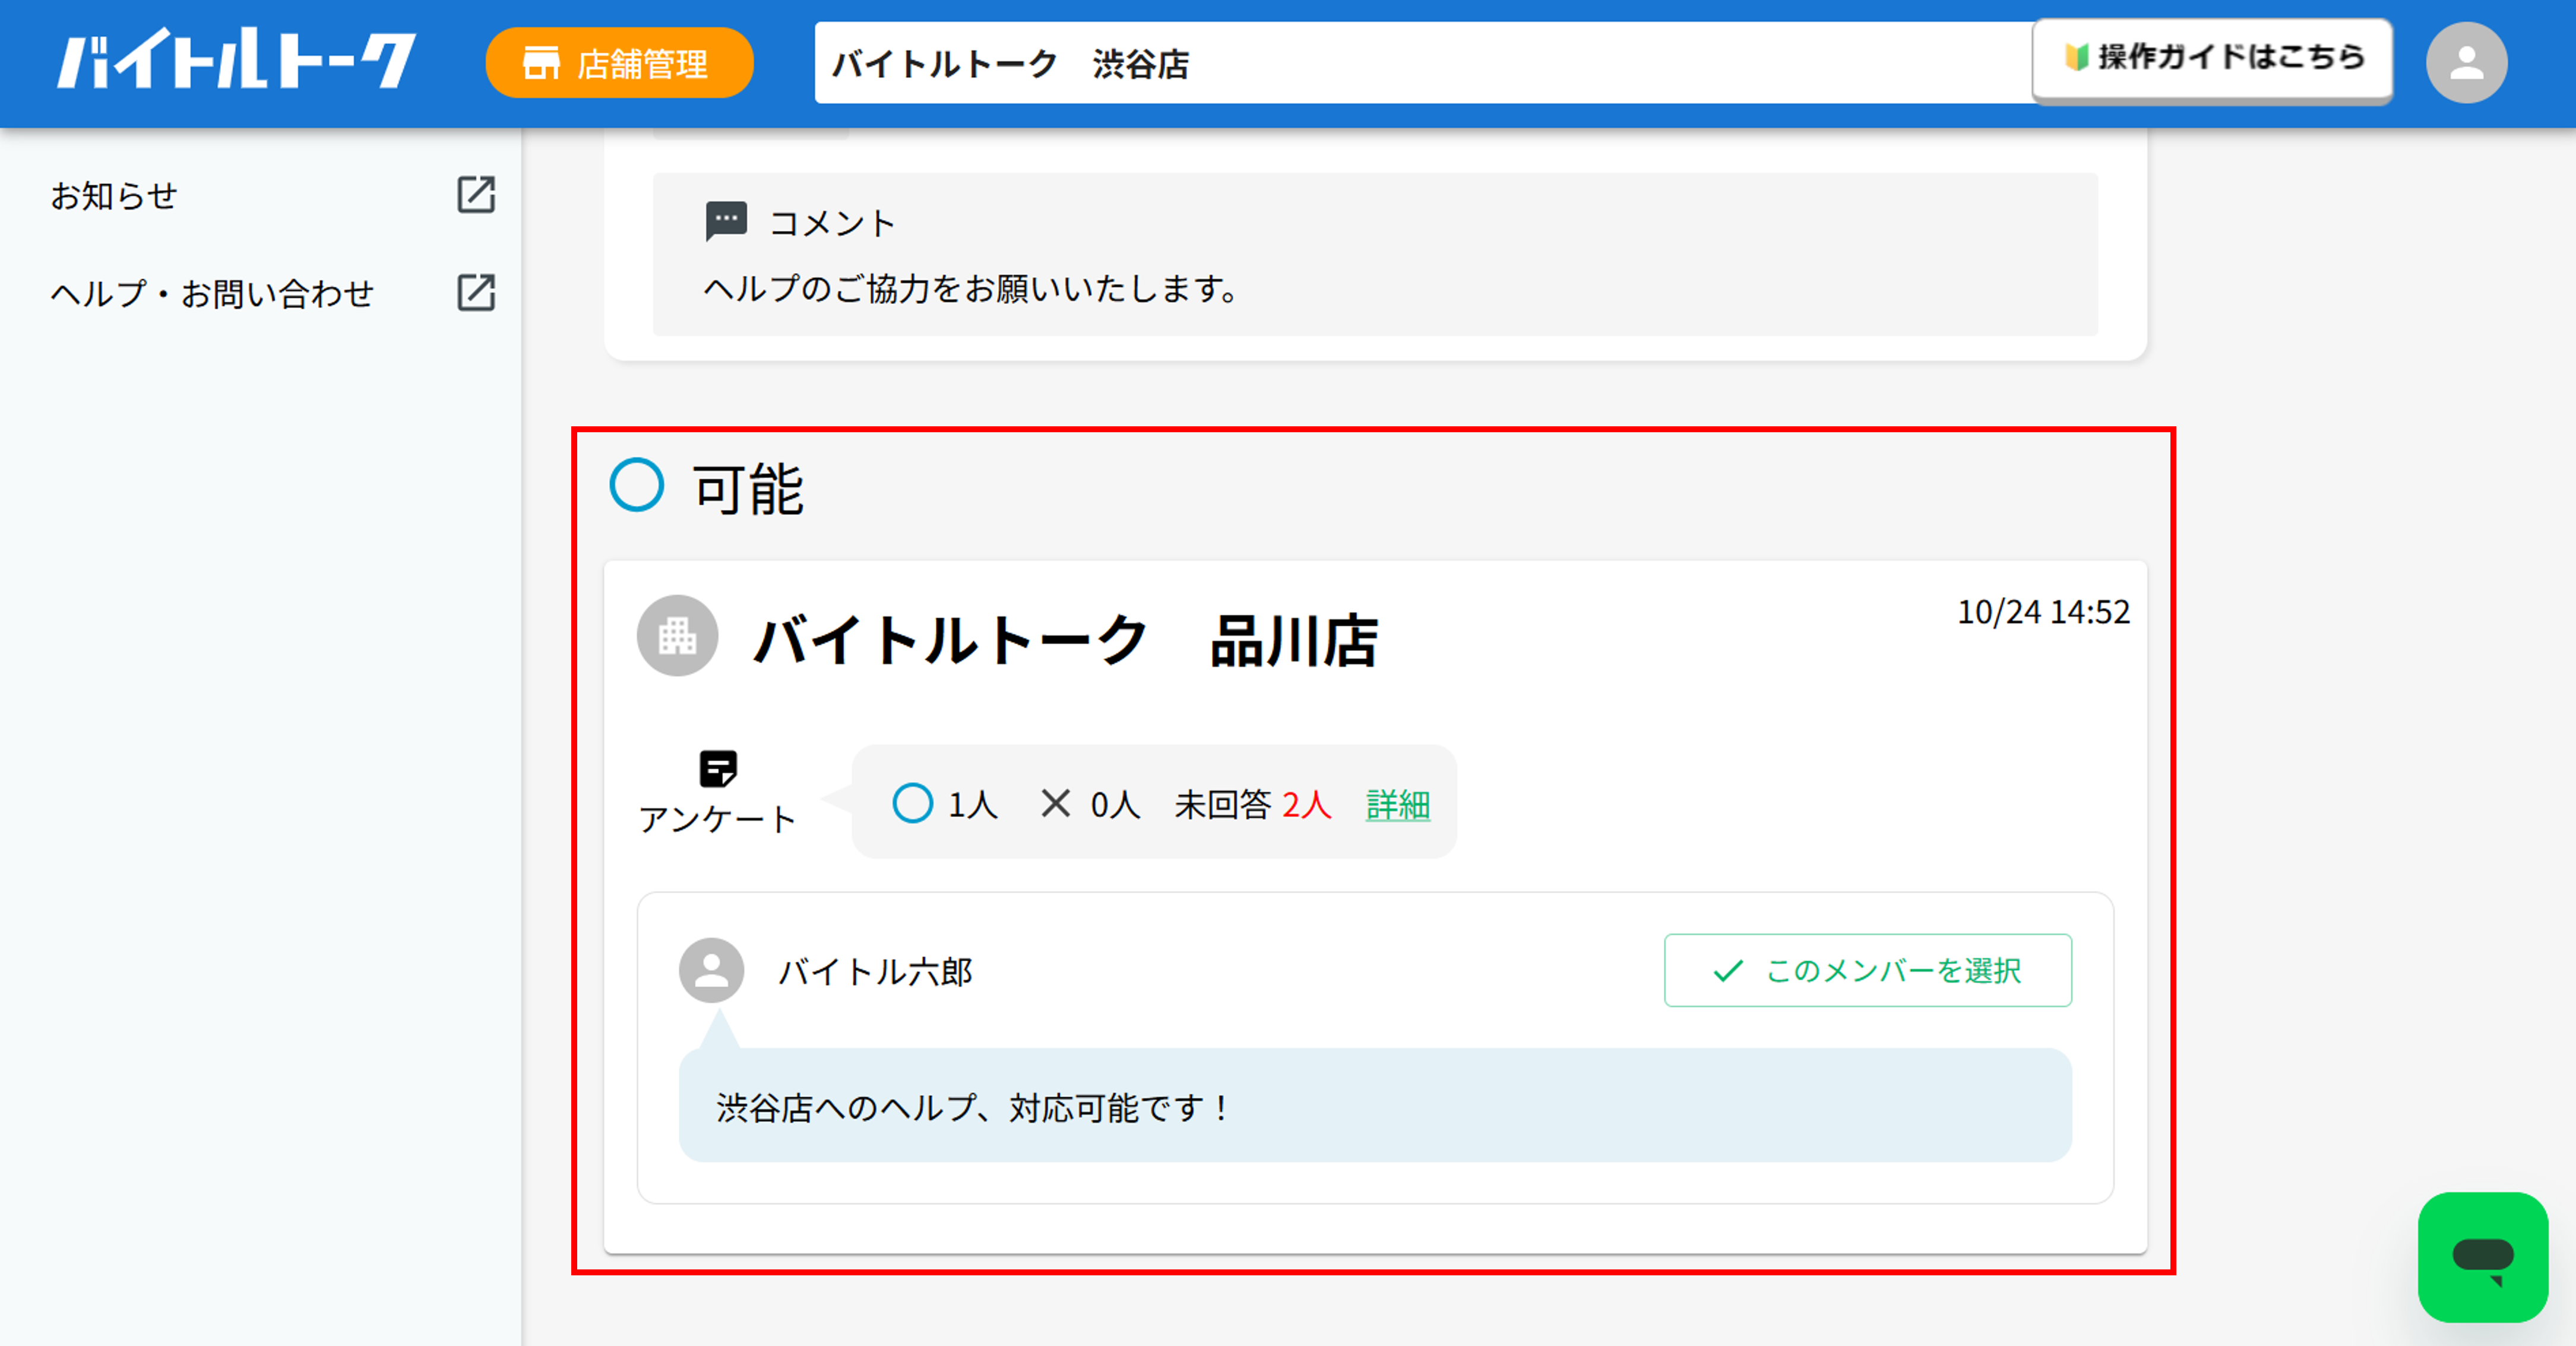Select the comment text ヘルプのご協力をお願いいたします。
The height and width of the screenshot is (1346, 2576).
pyautogui.click(x=972, y=289)
